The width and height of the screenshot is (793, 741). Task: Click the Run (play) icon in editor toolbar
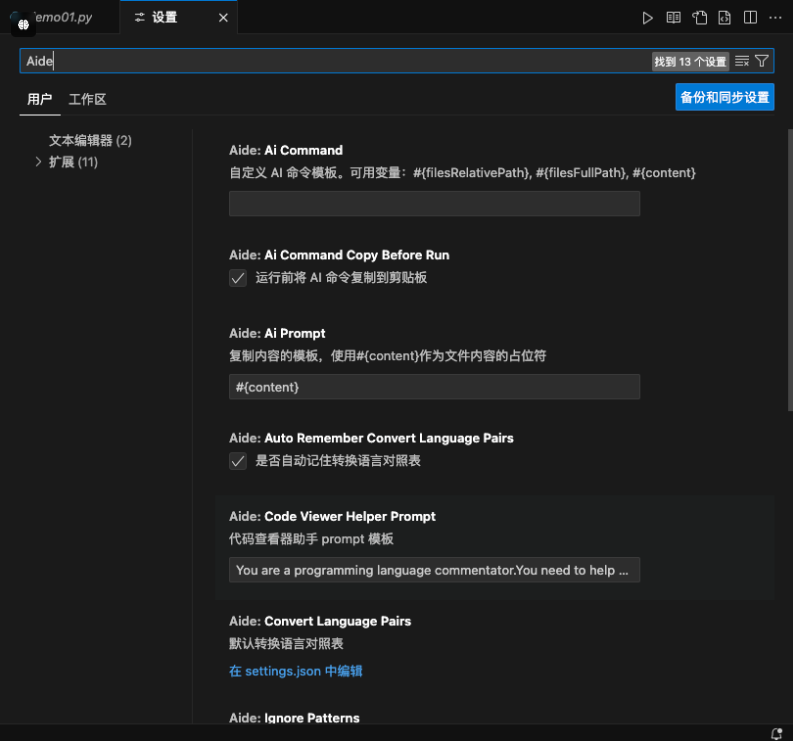647,18
